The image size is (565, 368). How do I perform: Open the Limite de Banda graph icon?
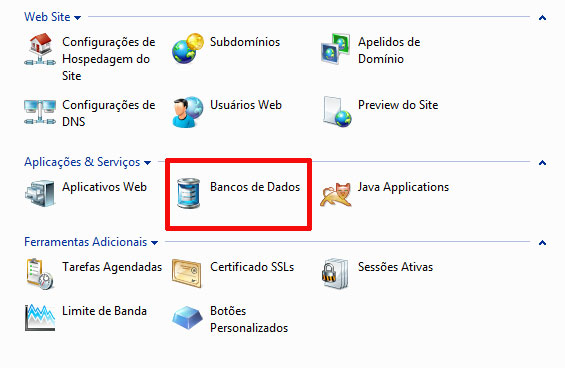40,318
